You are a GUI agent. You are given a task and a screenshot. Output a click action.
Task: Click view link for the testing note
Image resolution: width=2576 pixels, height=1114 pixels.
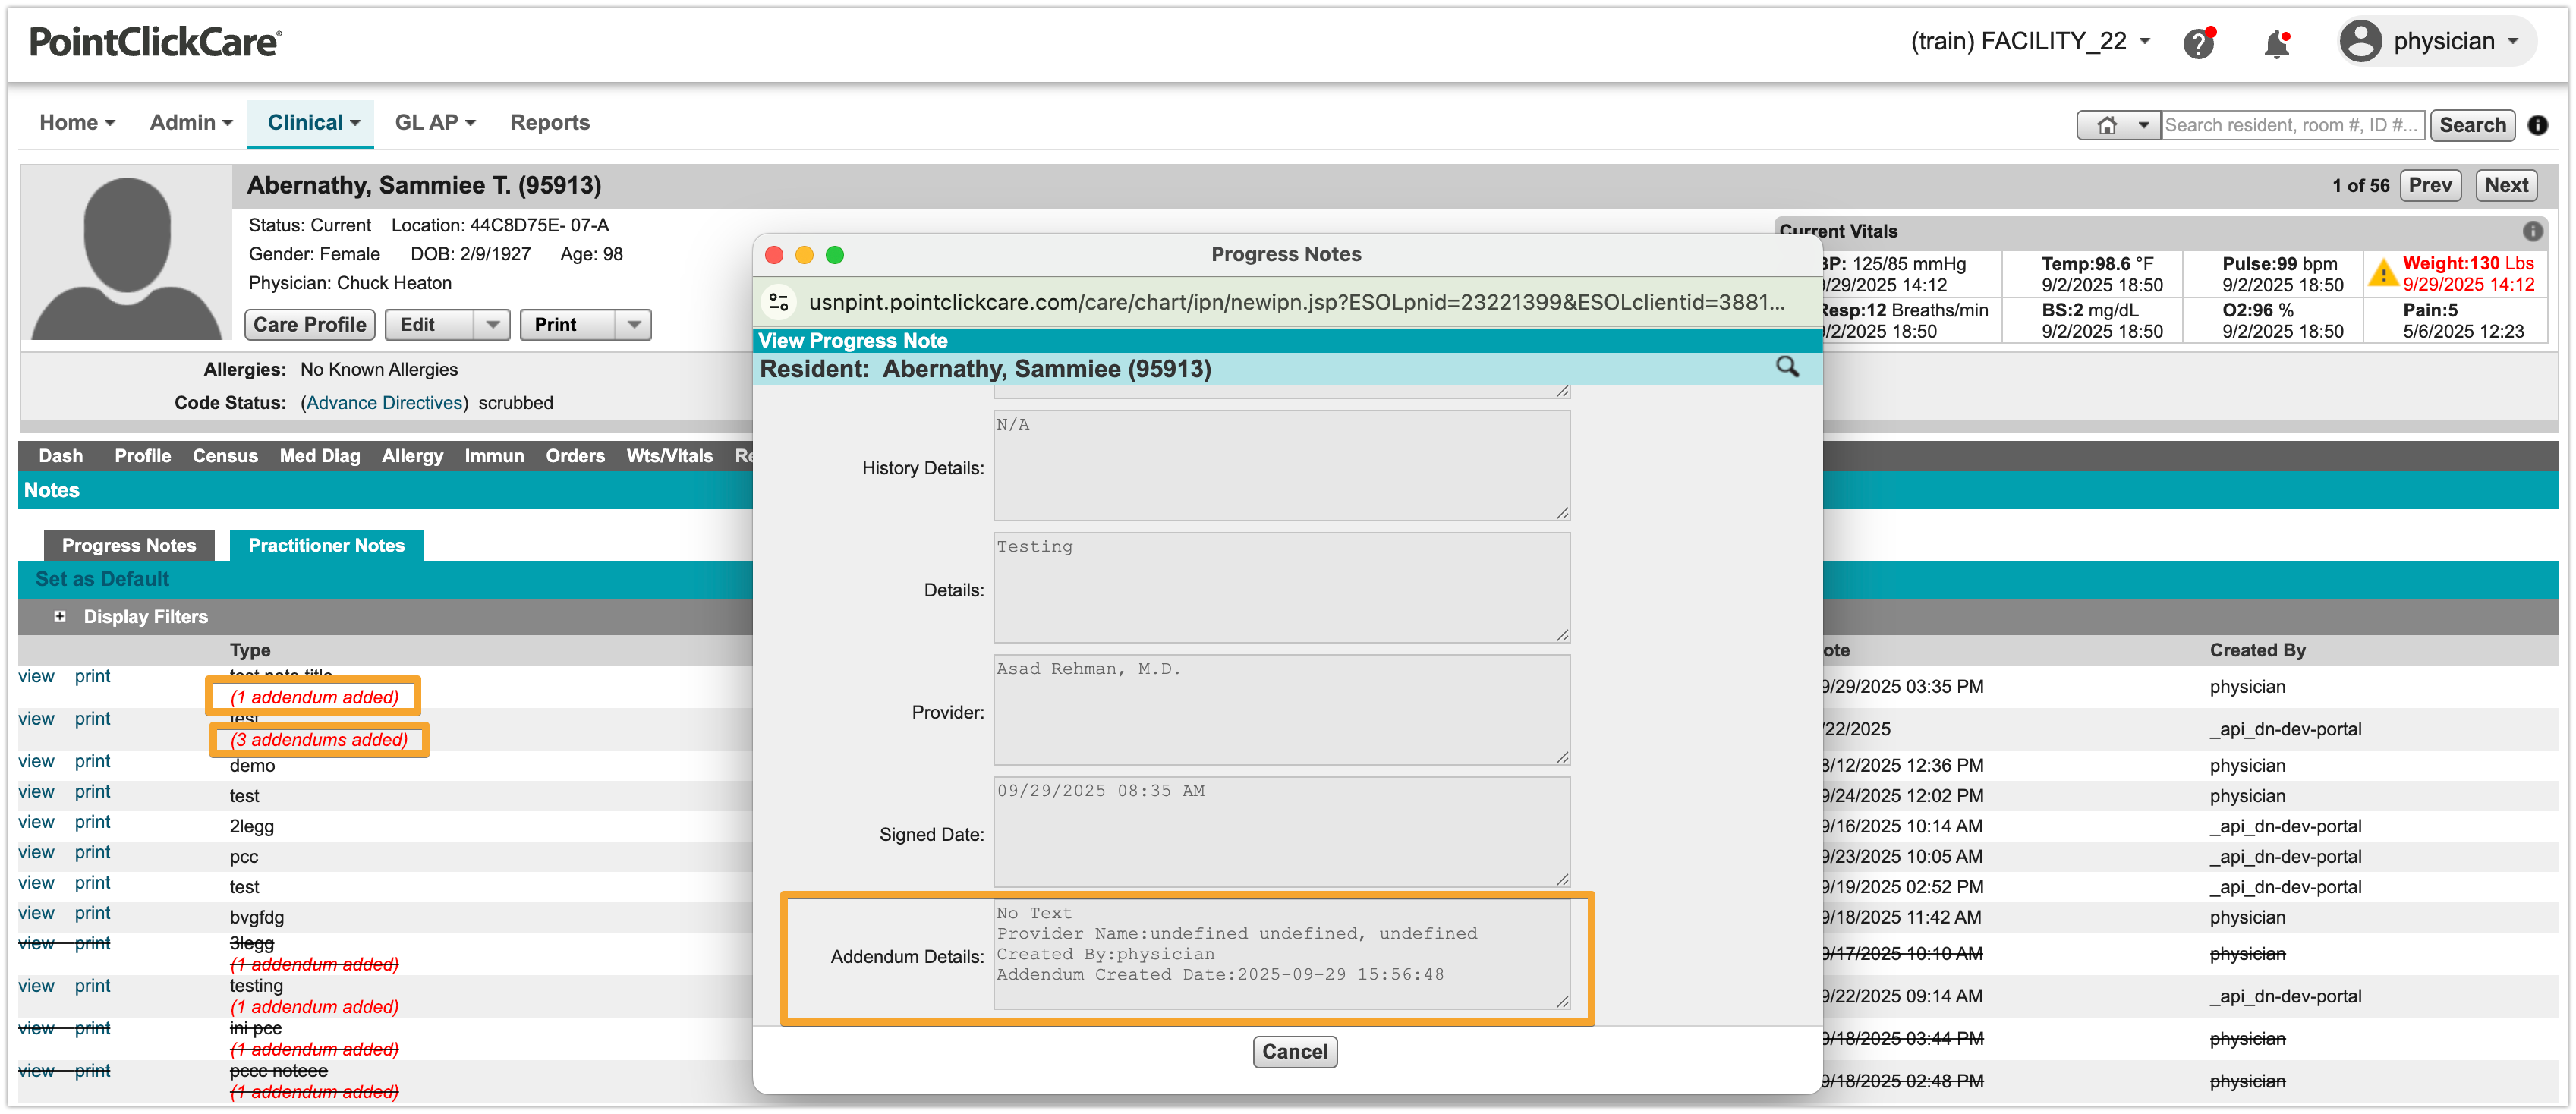tap(36, 986)
